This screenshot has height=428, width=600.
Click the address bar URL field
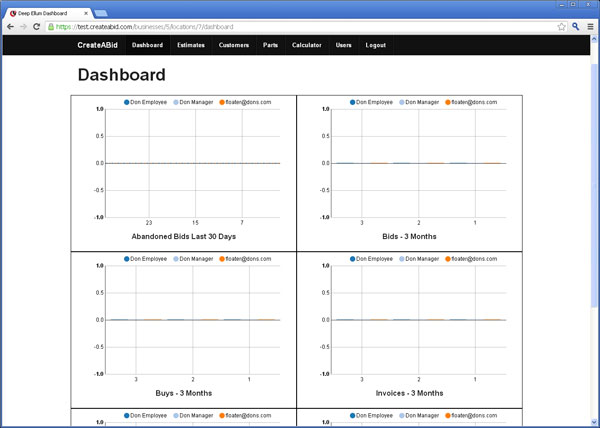pos(300,27)
